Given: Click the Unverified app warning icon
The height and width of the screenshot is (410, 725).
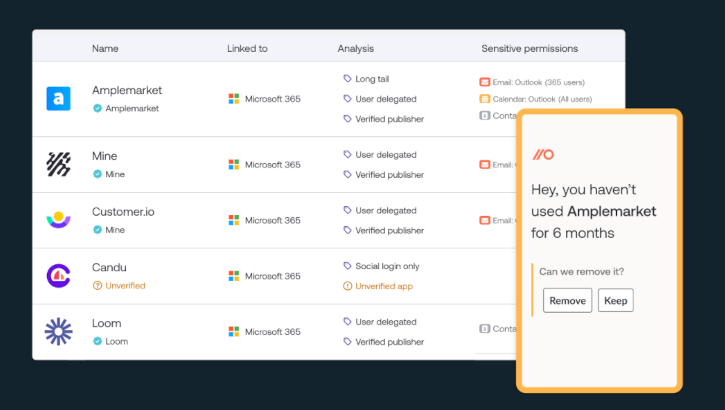Looking at the screenshot, I should pyautogui.click(x=347, y=286).
